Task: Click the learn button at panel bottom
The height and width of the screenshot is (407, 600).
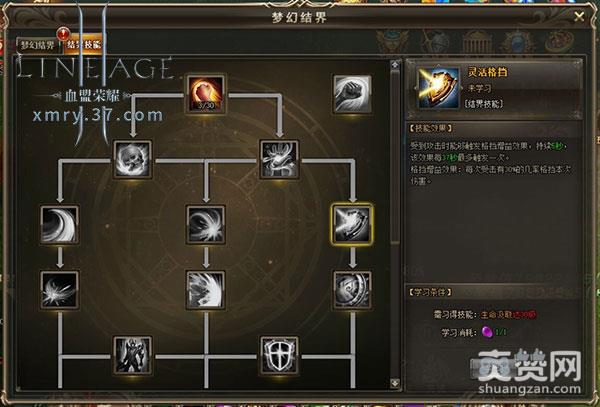Action: [x=494, y=368]
